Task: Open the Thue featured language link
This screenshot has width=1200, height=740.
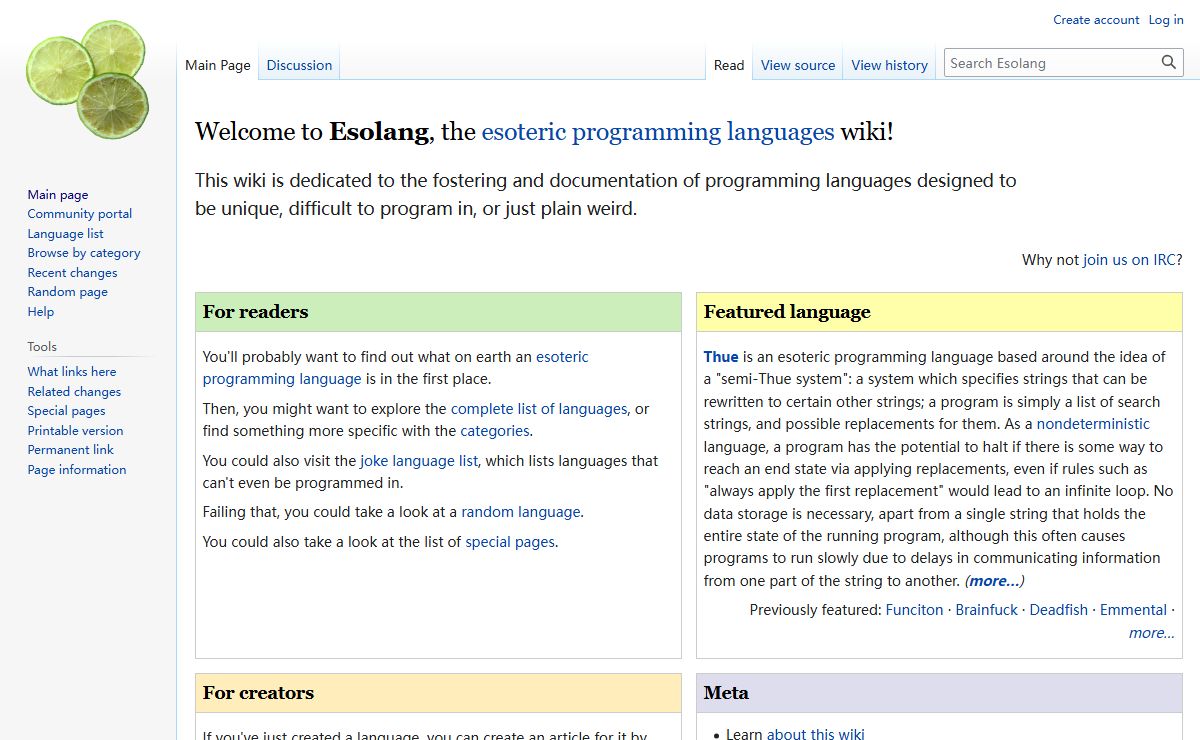Action: pos(721,357)
